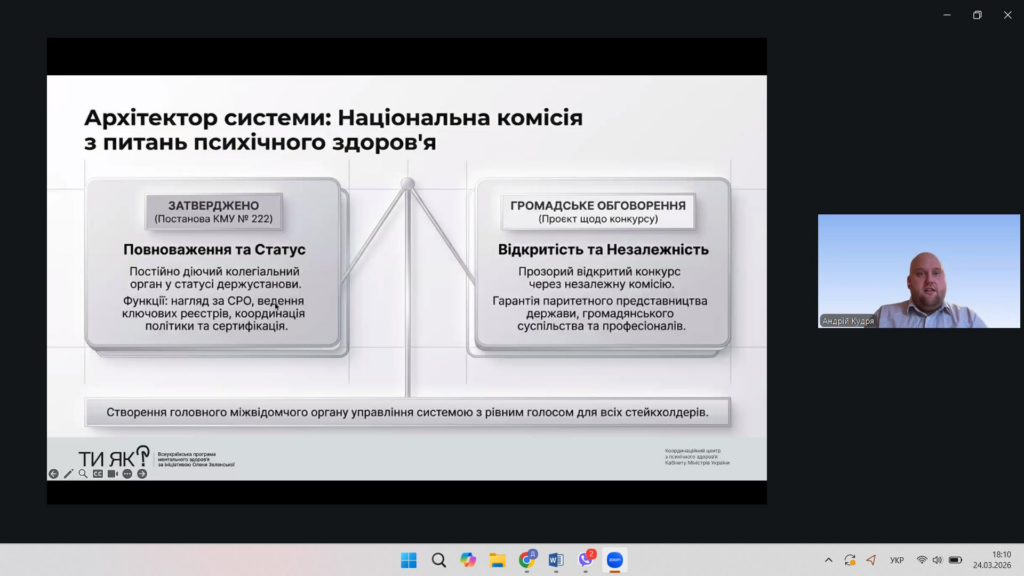The width and height of the screenshot is (1024, 576).
Task: Open the slide zoom magnifier
Action: [x=83, y=474]
